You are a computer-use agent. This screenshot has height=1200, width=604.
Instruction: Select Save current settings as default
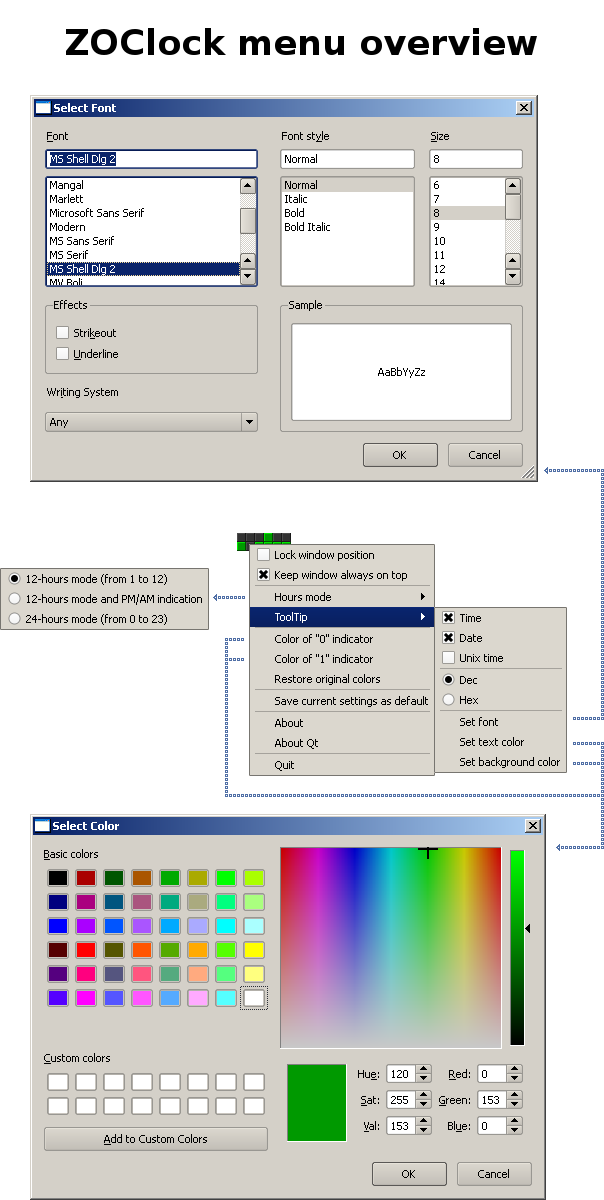click(342, 701)
